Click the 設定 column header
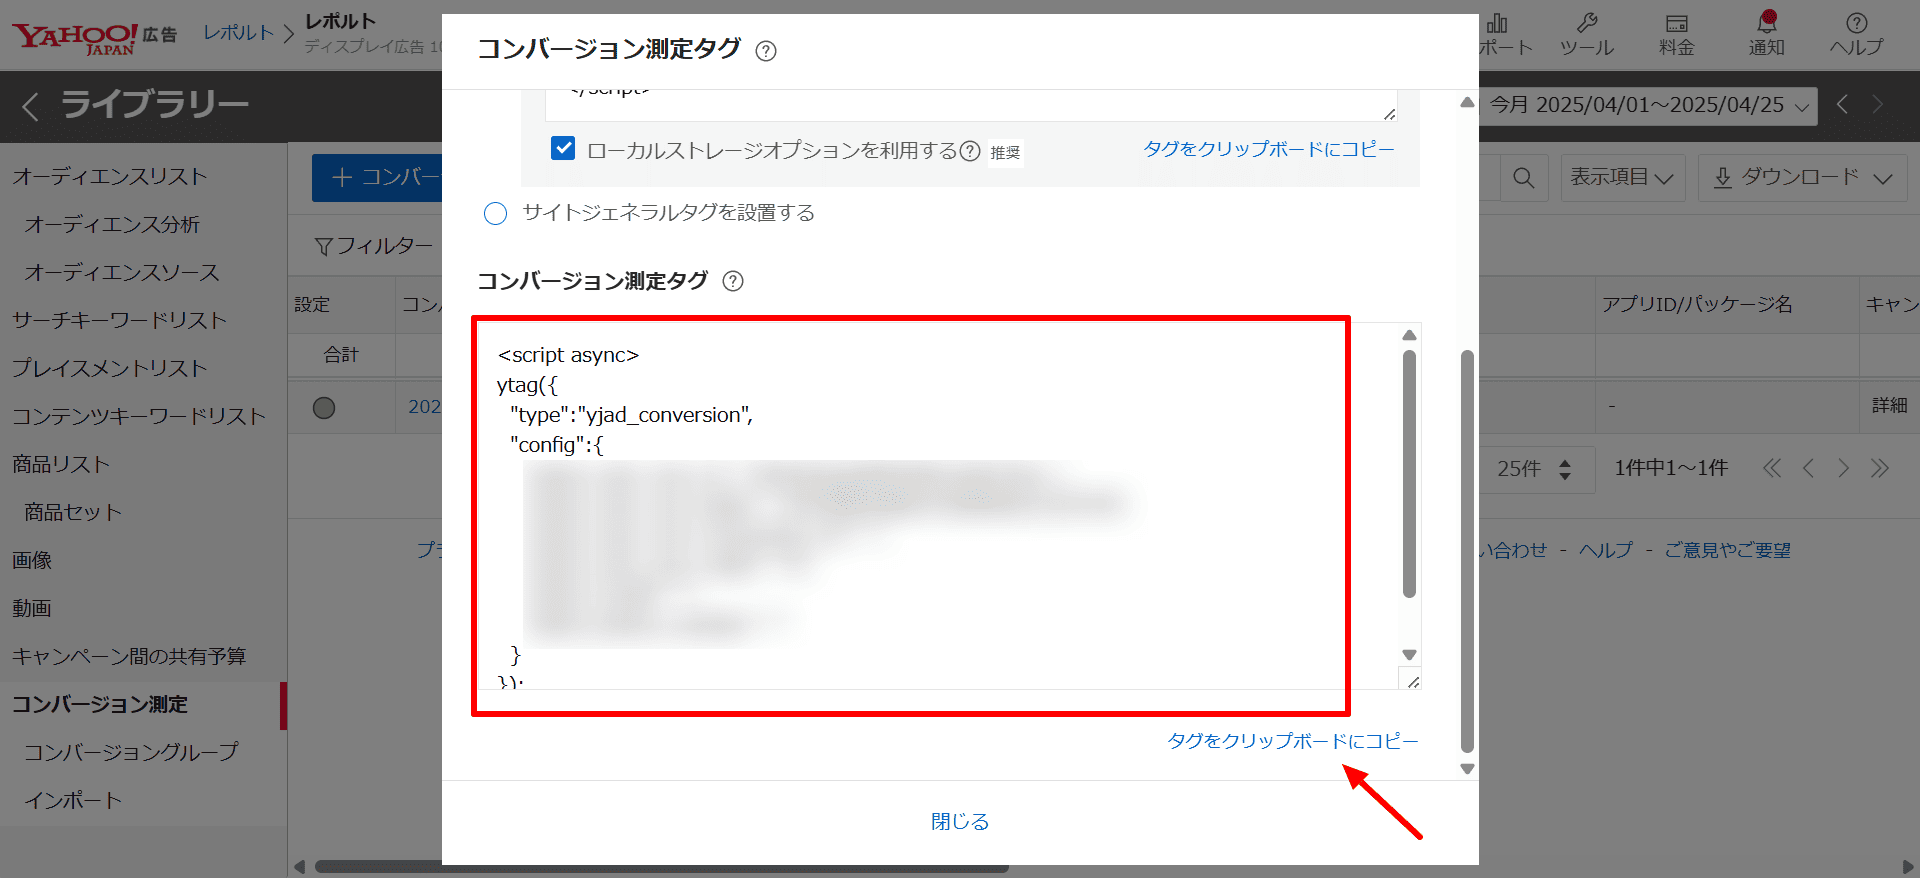 pyautogui.click(x=312, y=305)
